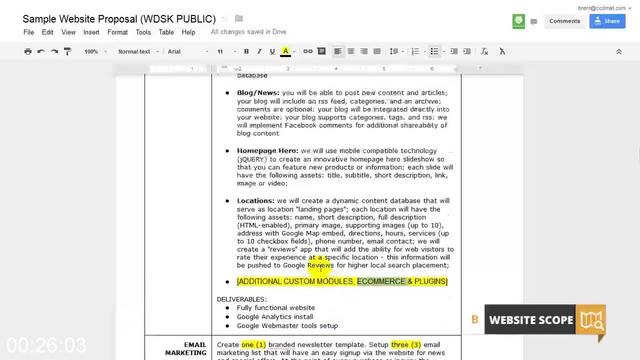Toggle underline formatting
640x360 pixels.
(272, 51)
